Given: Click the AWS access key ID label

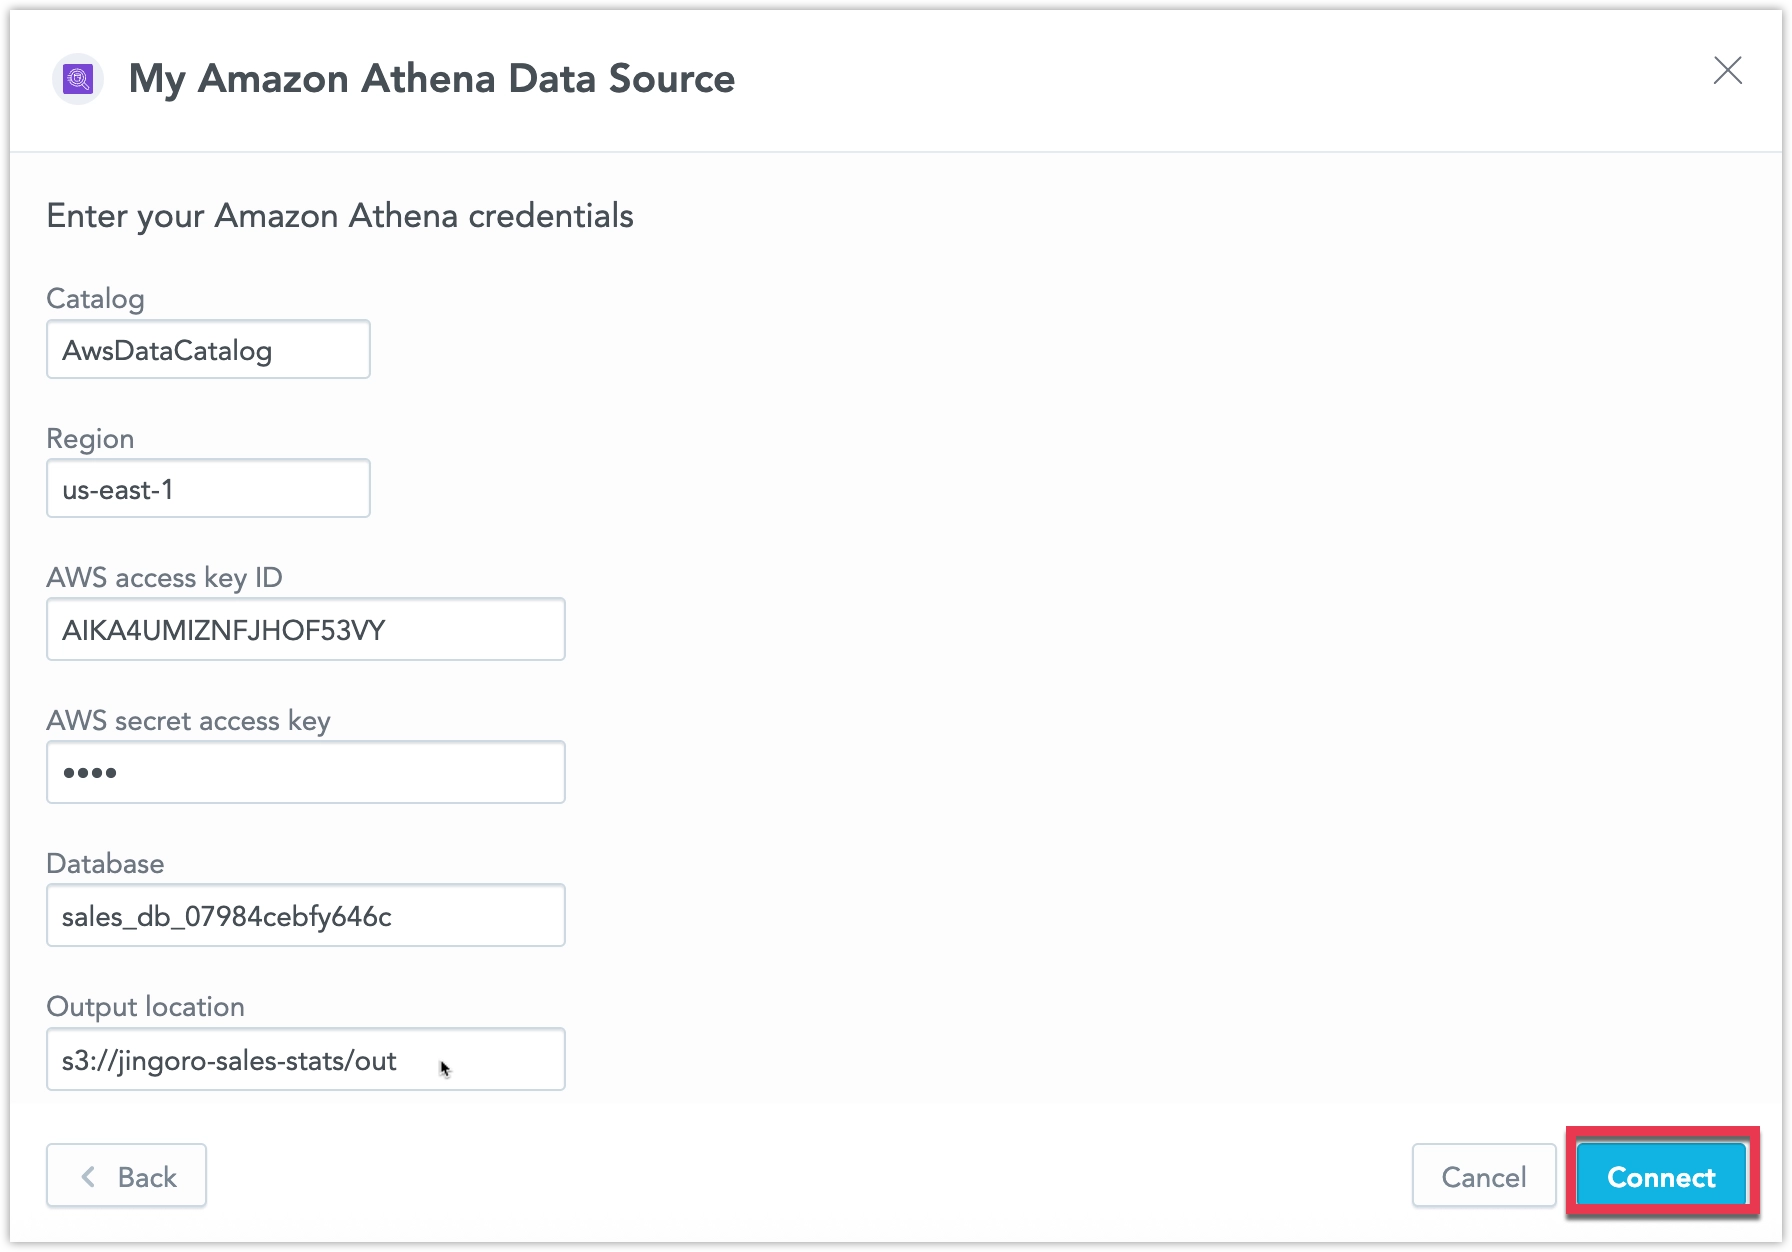Looking at the screenshot, I should point(164,578).
